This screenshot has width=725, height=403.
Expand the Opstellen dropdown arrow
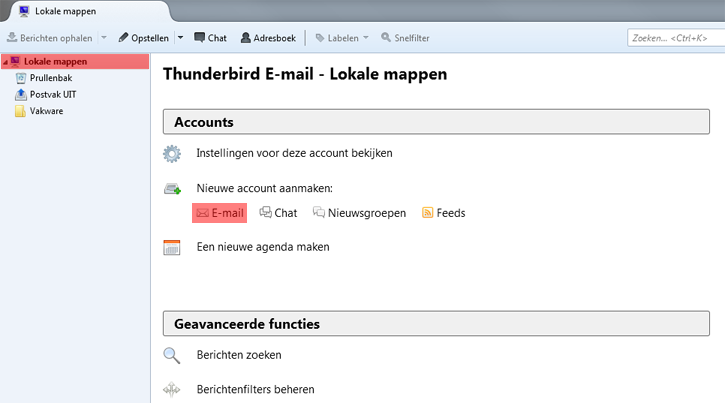(x=180, y=38)
